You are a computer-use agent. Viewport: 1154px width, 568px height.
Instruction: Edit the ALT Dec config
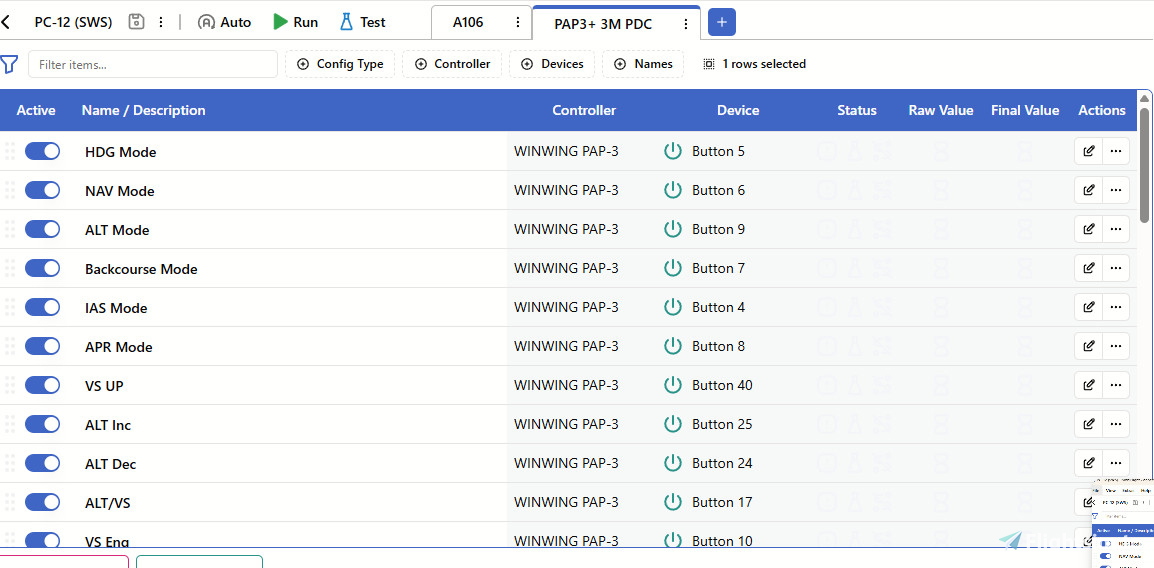[x=1088, y=463]
